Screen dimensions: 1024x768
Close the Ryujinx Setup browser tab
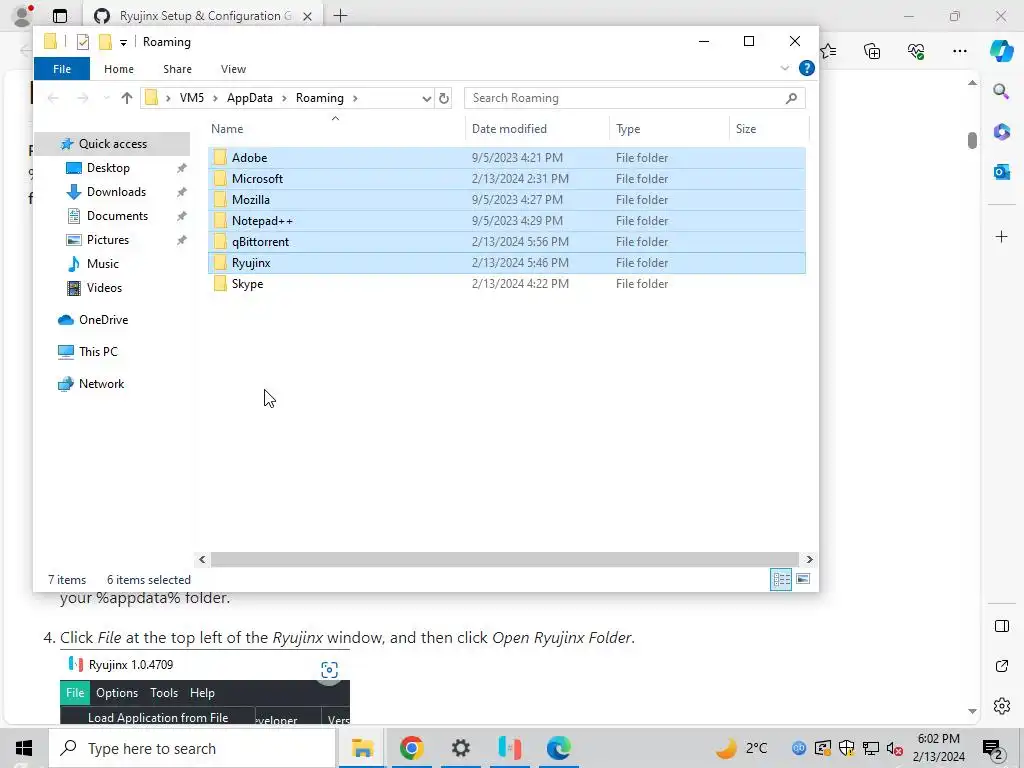click(x=307, y=16)
